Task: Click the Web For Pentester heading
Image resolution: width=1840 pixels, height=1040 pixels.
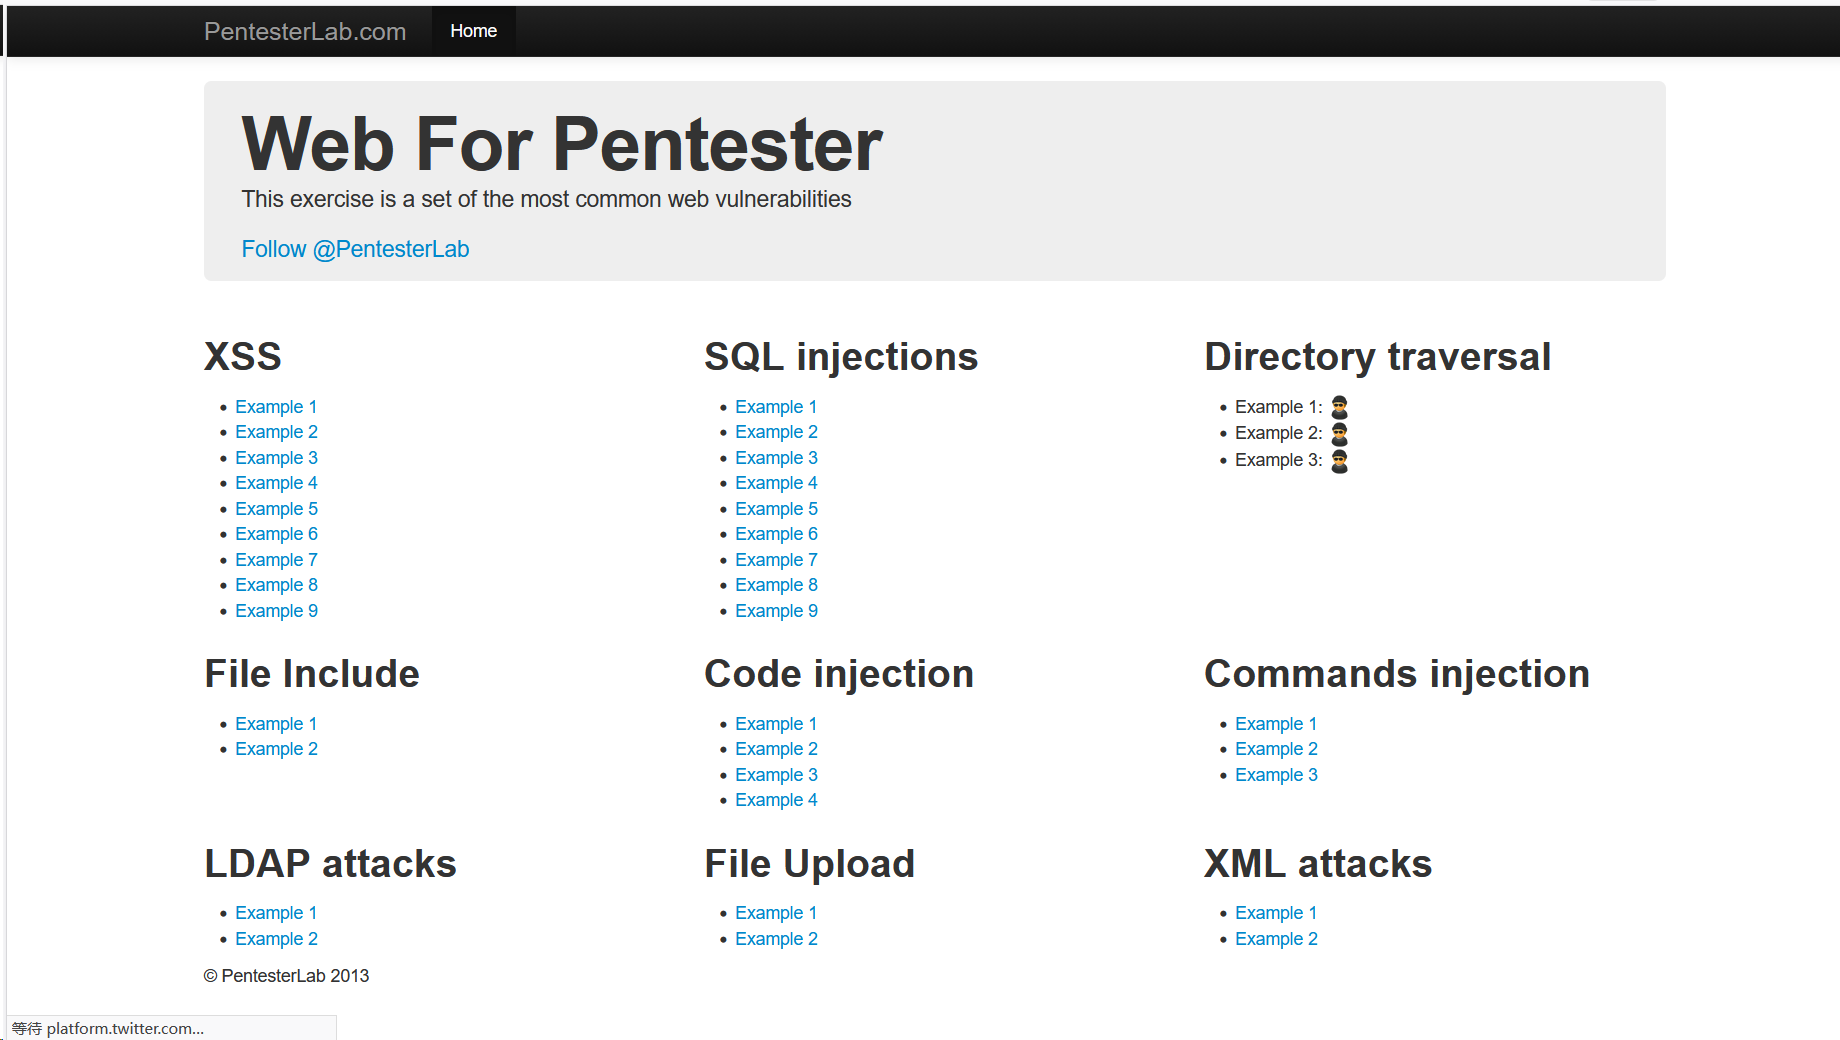Action: pyautogui.click(x=562, y=145)
